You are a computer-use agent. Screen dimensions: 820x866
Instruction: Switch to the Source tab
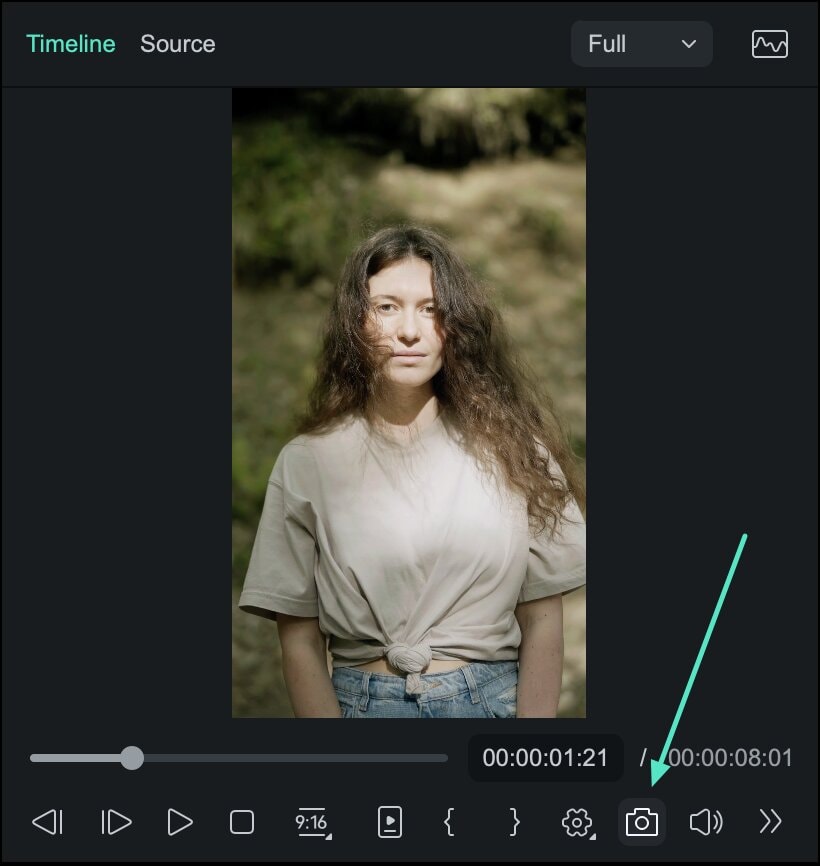point(177,44)
